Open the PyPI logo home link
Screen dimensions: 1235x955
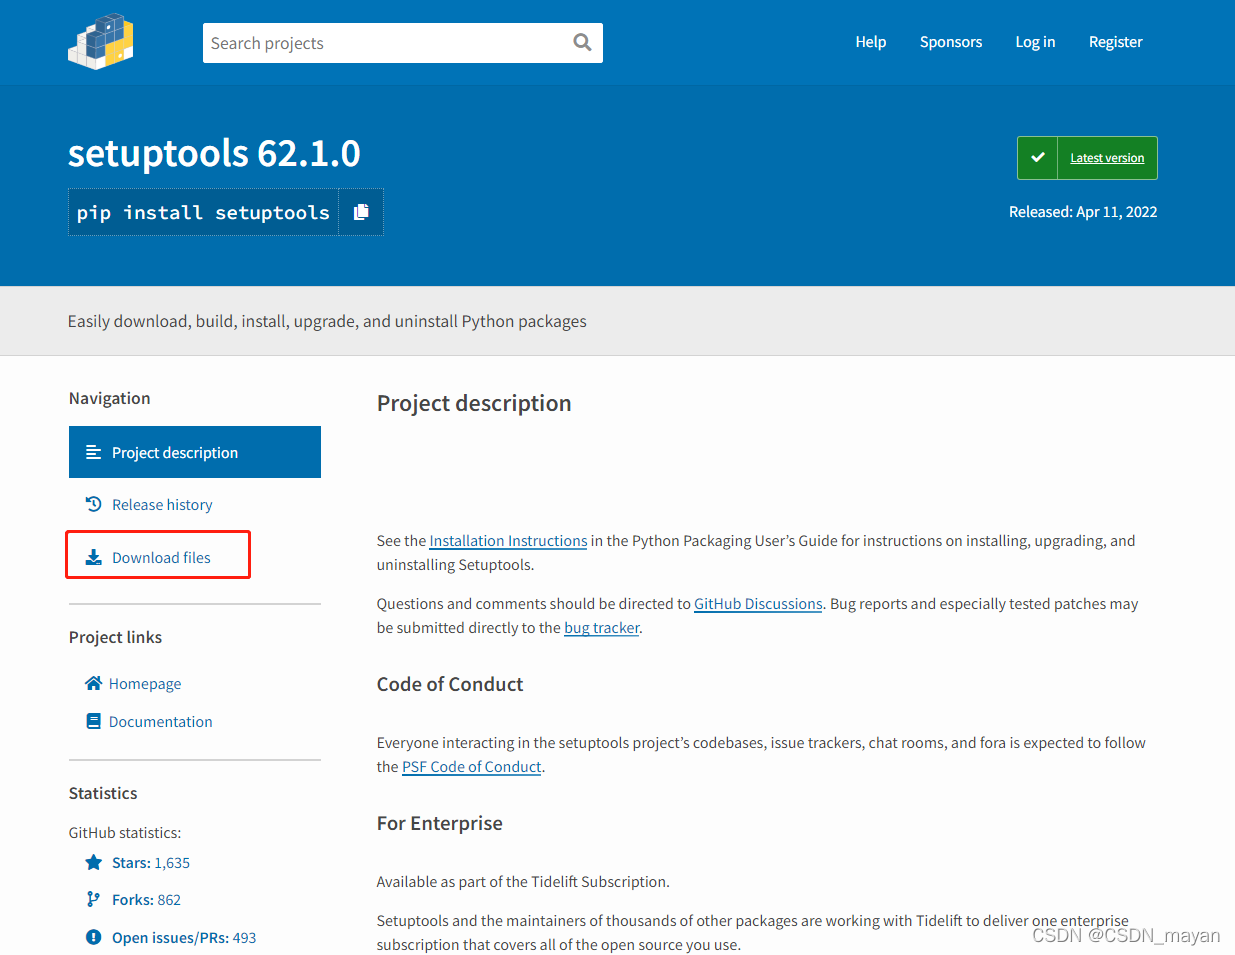click(101, 42)
